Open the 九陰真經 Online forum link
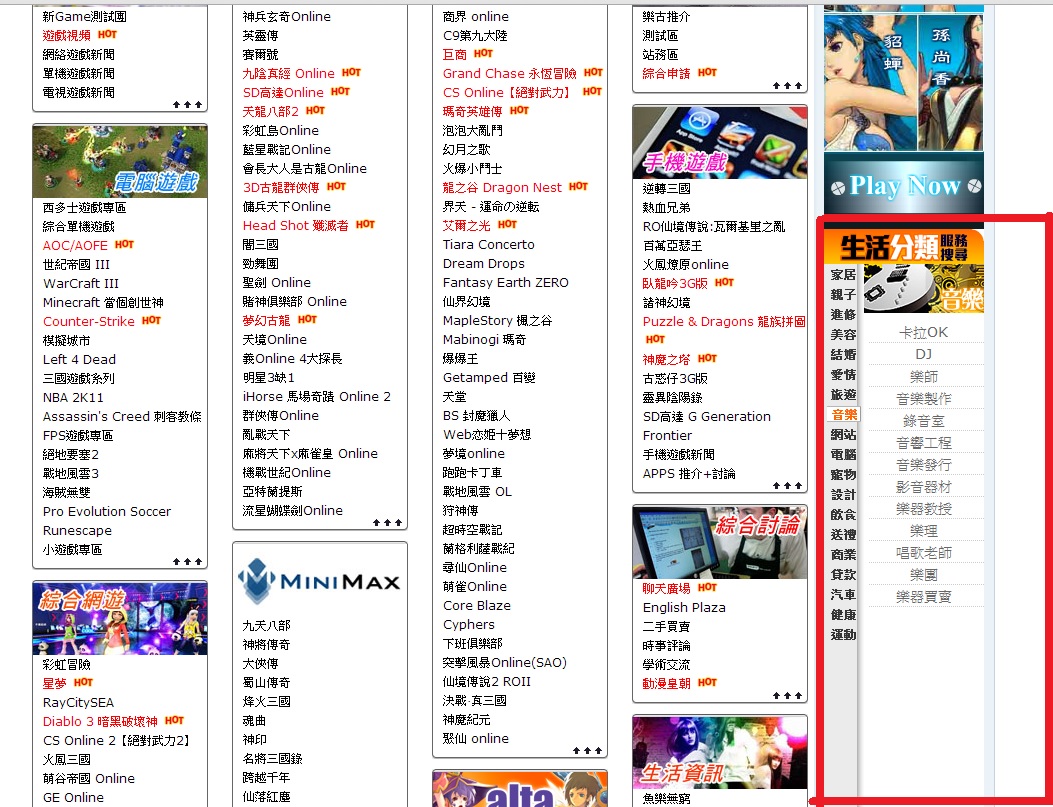The width and height of the screenshot is (1053, 807). click(x=289, y=73)
